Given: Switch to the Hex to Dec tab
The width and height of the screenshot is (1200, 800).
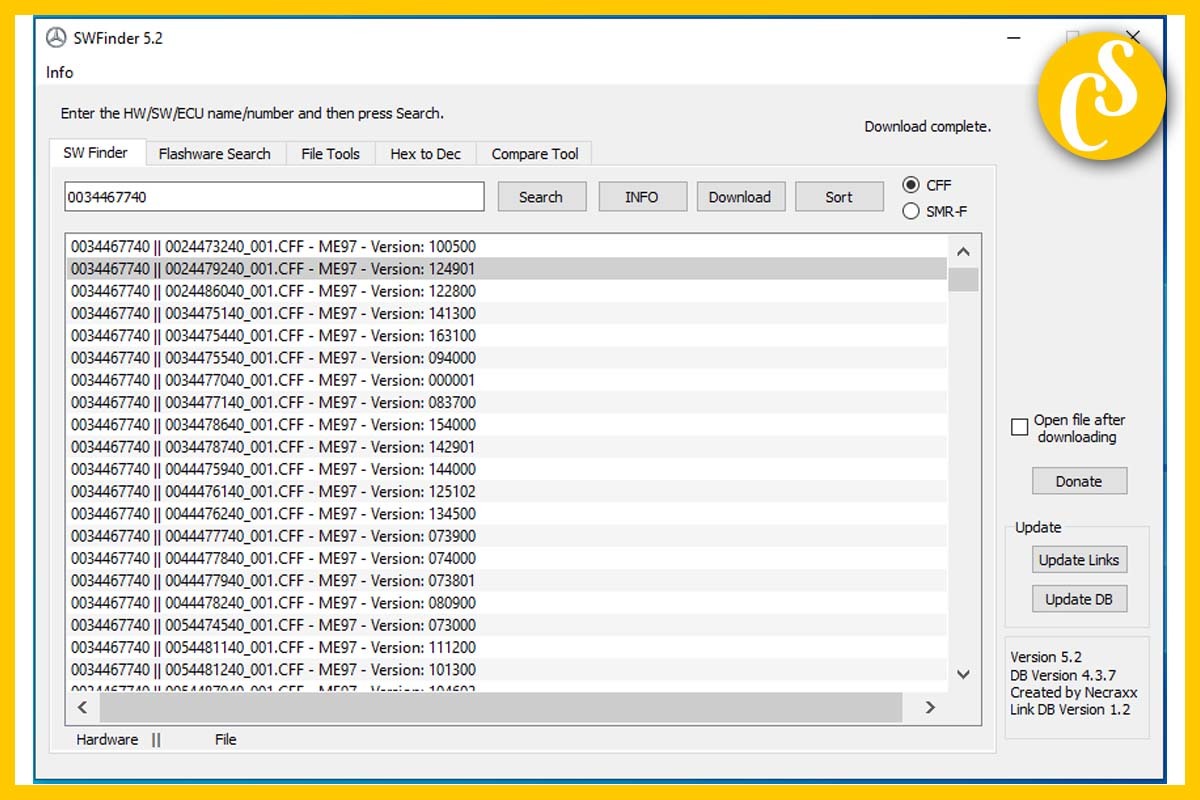Looking at the screenshot, I should [x=425, y=154].
